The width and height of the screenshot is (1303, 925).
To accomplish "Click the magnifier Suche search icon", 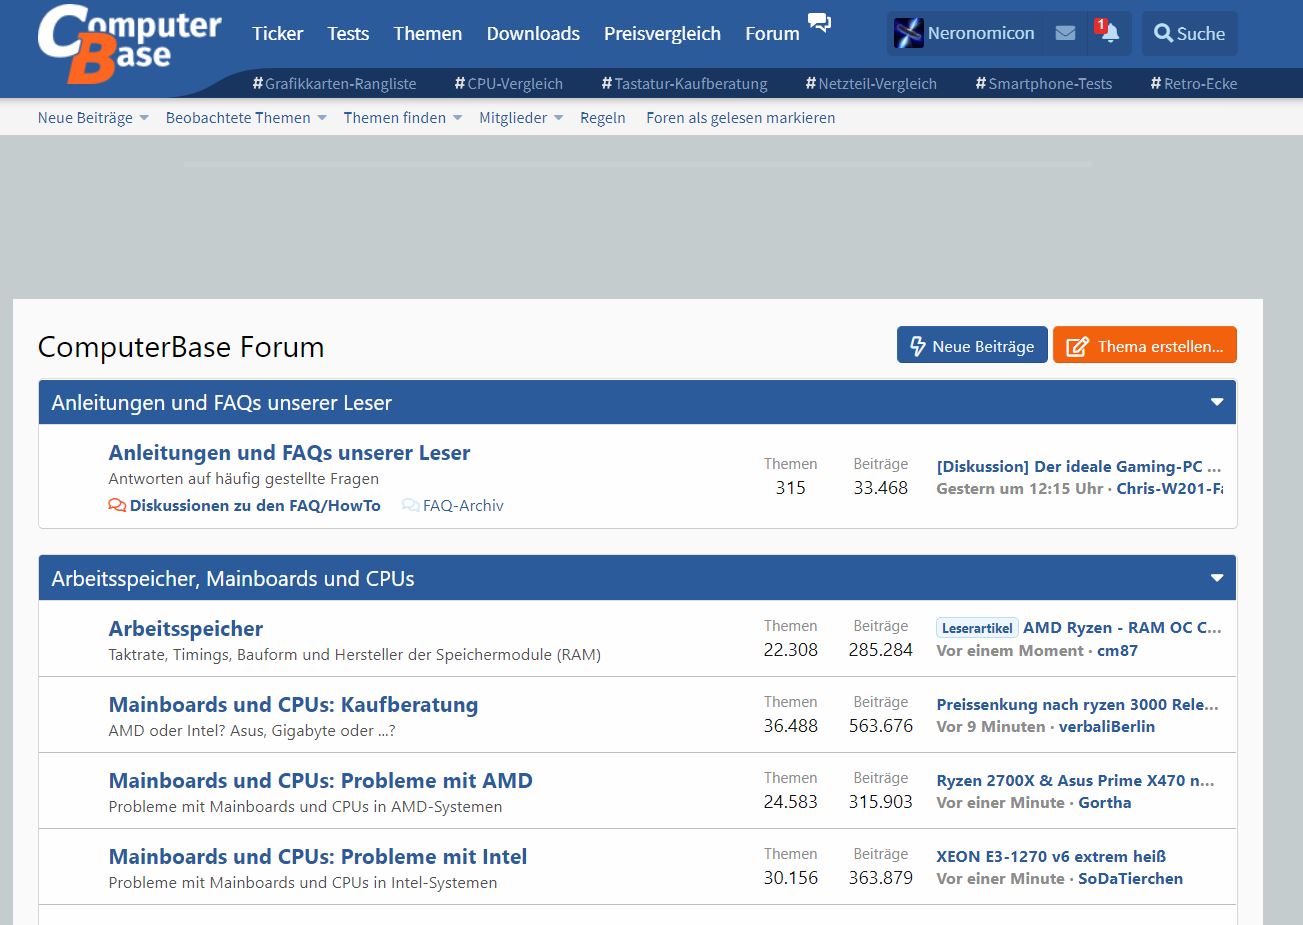I will (1163, 33).
